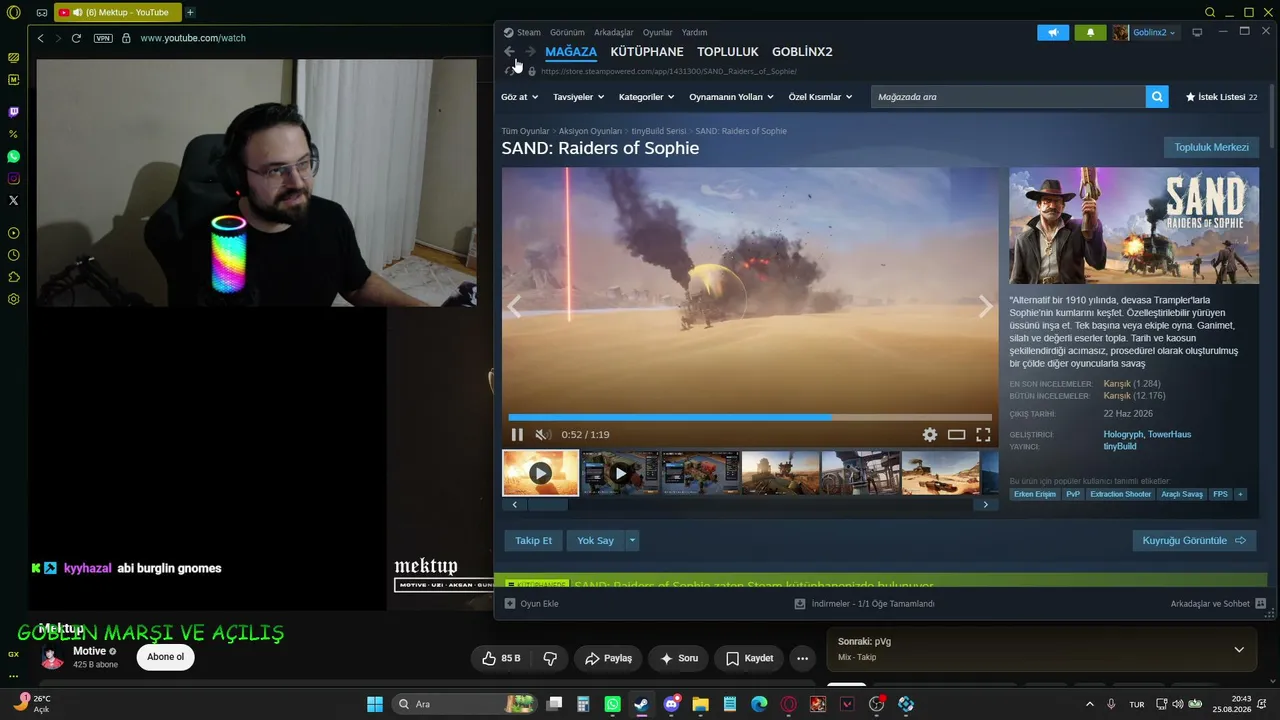
Task: Open Topluluk Merkezi button
Action: click(x=1211, y=147)
